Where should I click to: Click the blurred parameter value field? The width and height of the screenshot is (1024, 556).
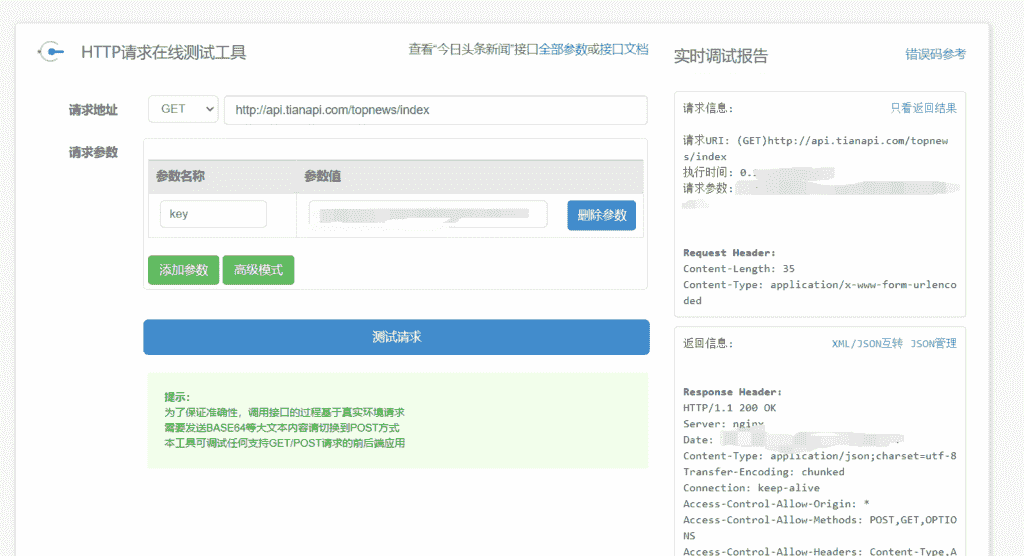click(x=428, y=214)
